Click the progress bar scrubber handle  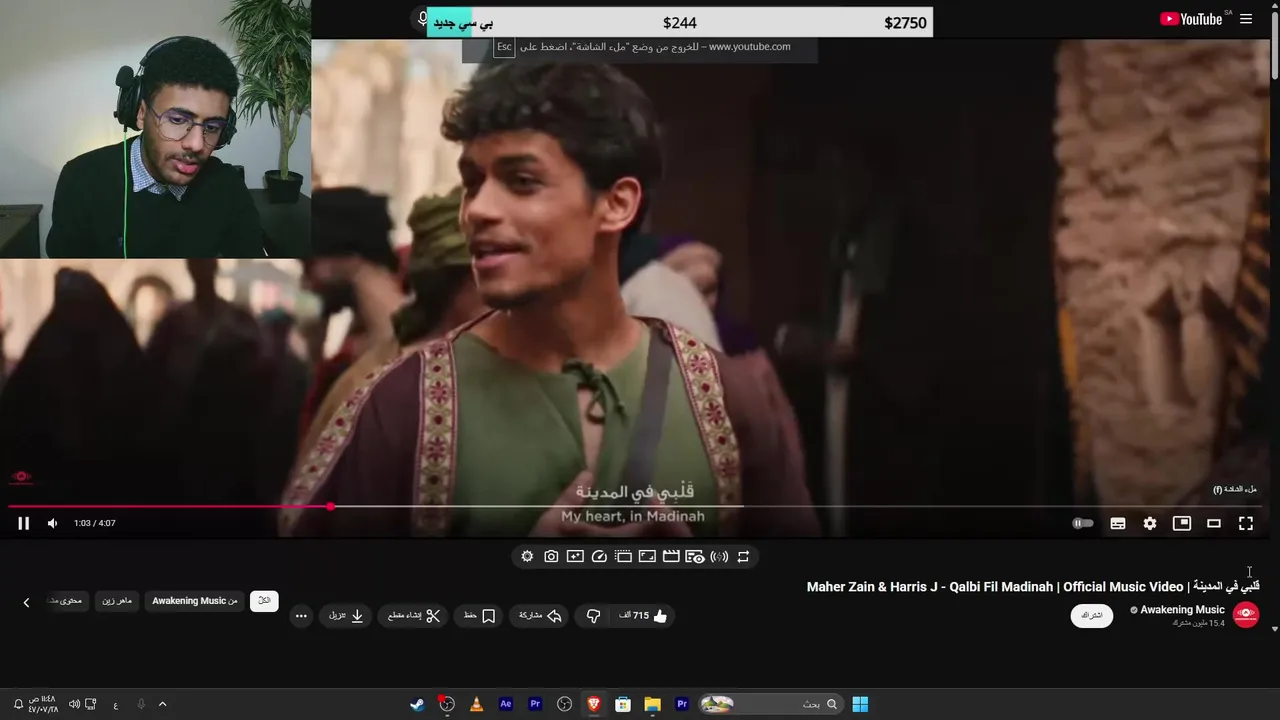330,506
